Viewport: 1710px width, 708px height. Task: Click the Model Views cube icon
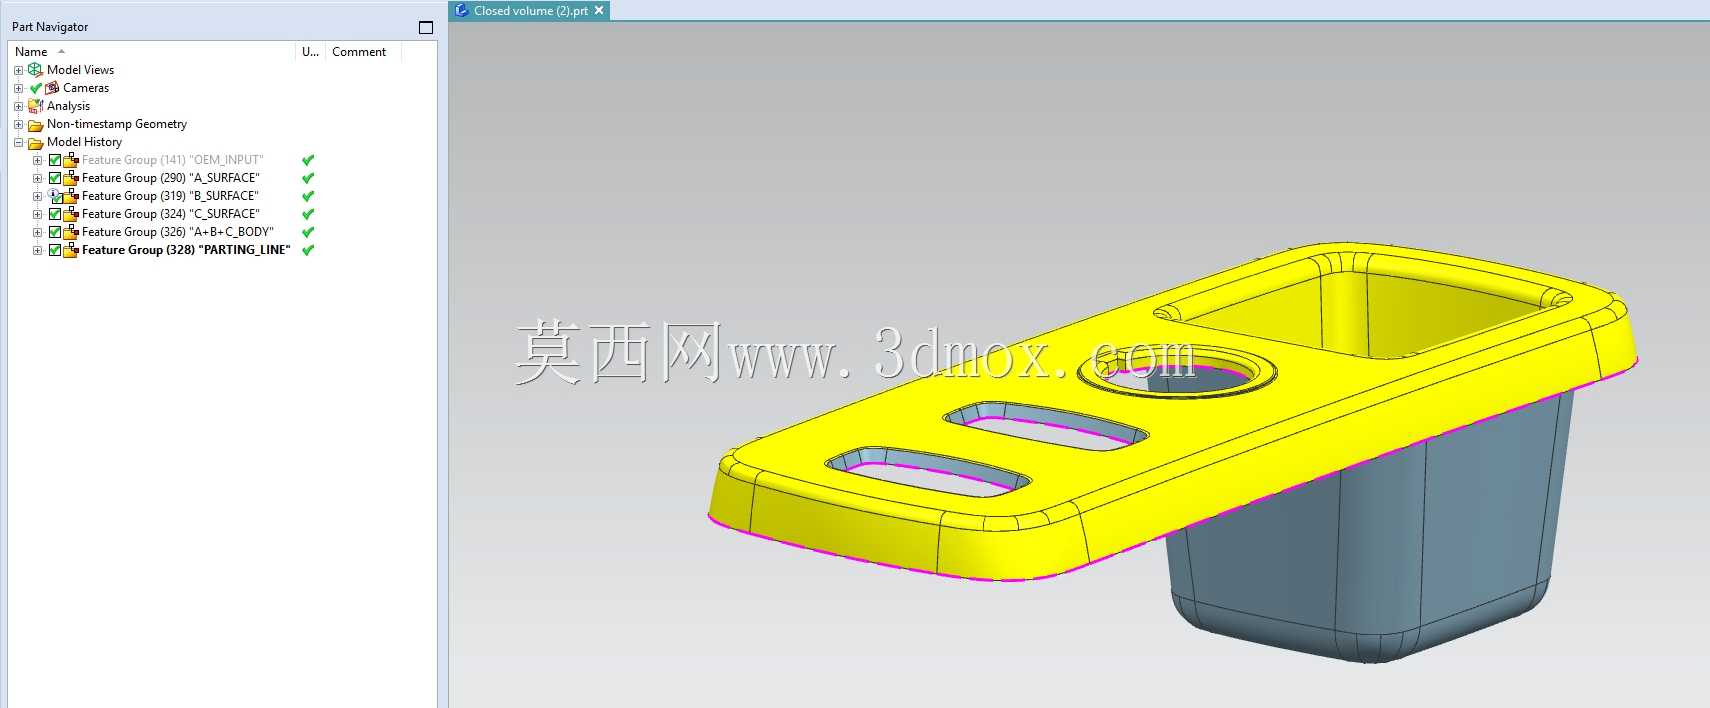[35, 70]
